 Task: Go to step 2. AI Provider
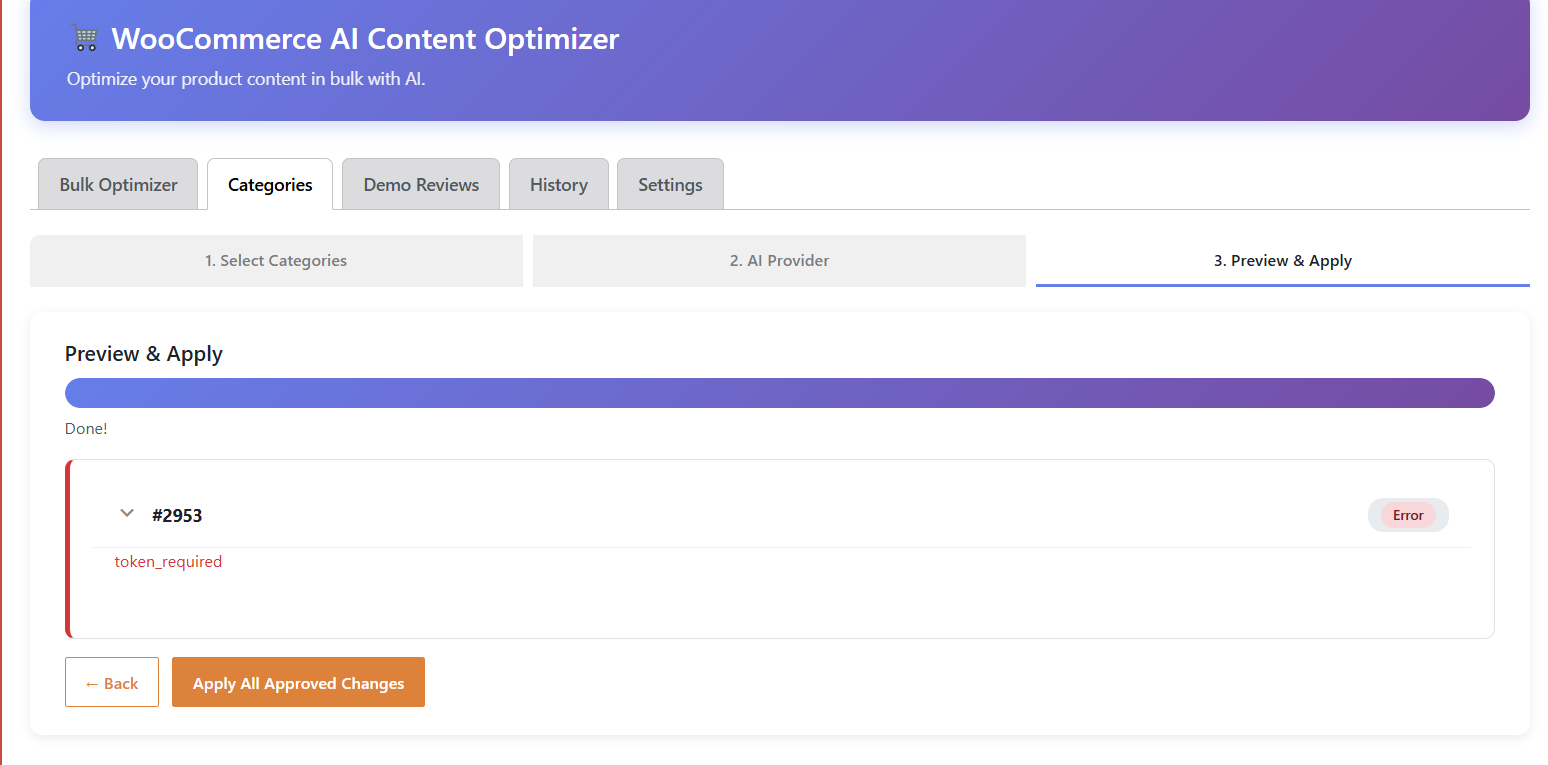pos(779,261)
